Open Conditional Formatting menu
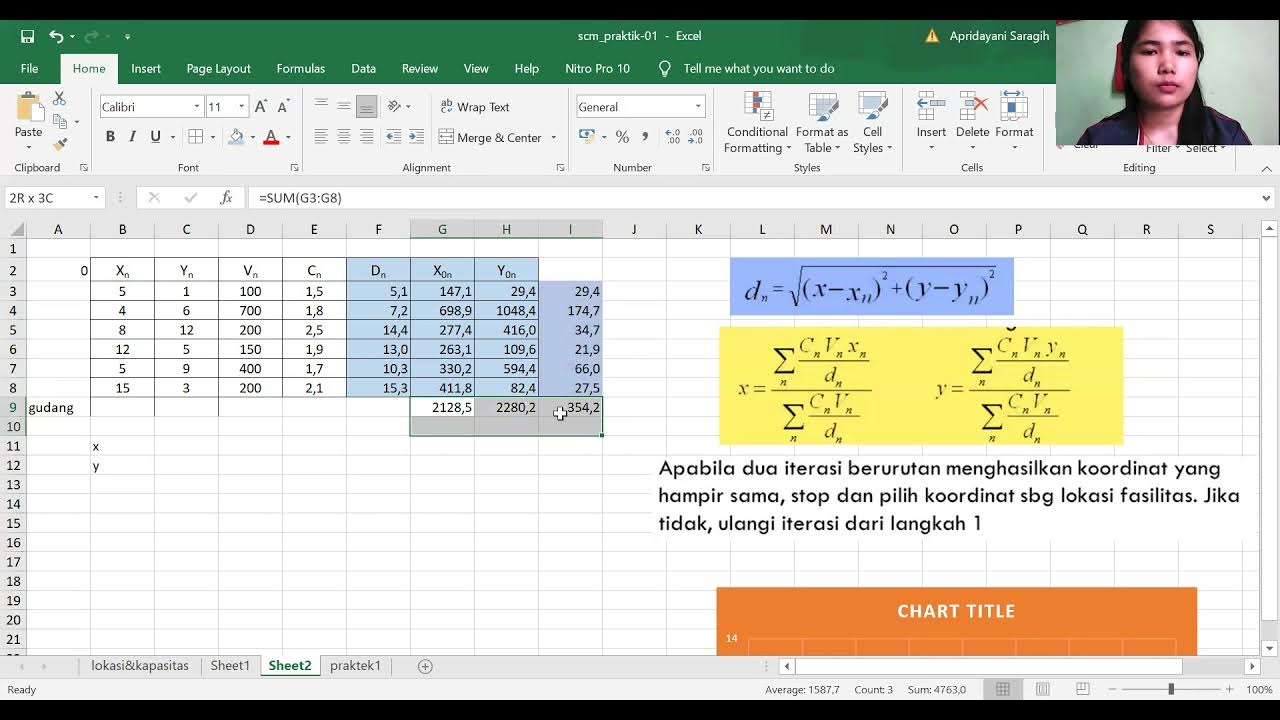This screenshot has height=720, width=1280. click(757, 124)
